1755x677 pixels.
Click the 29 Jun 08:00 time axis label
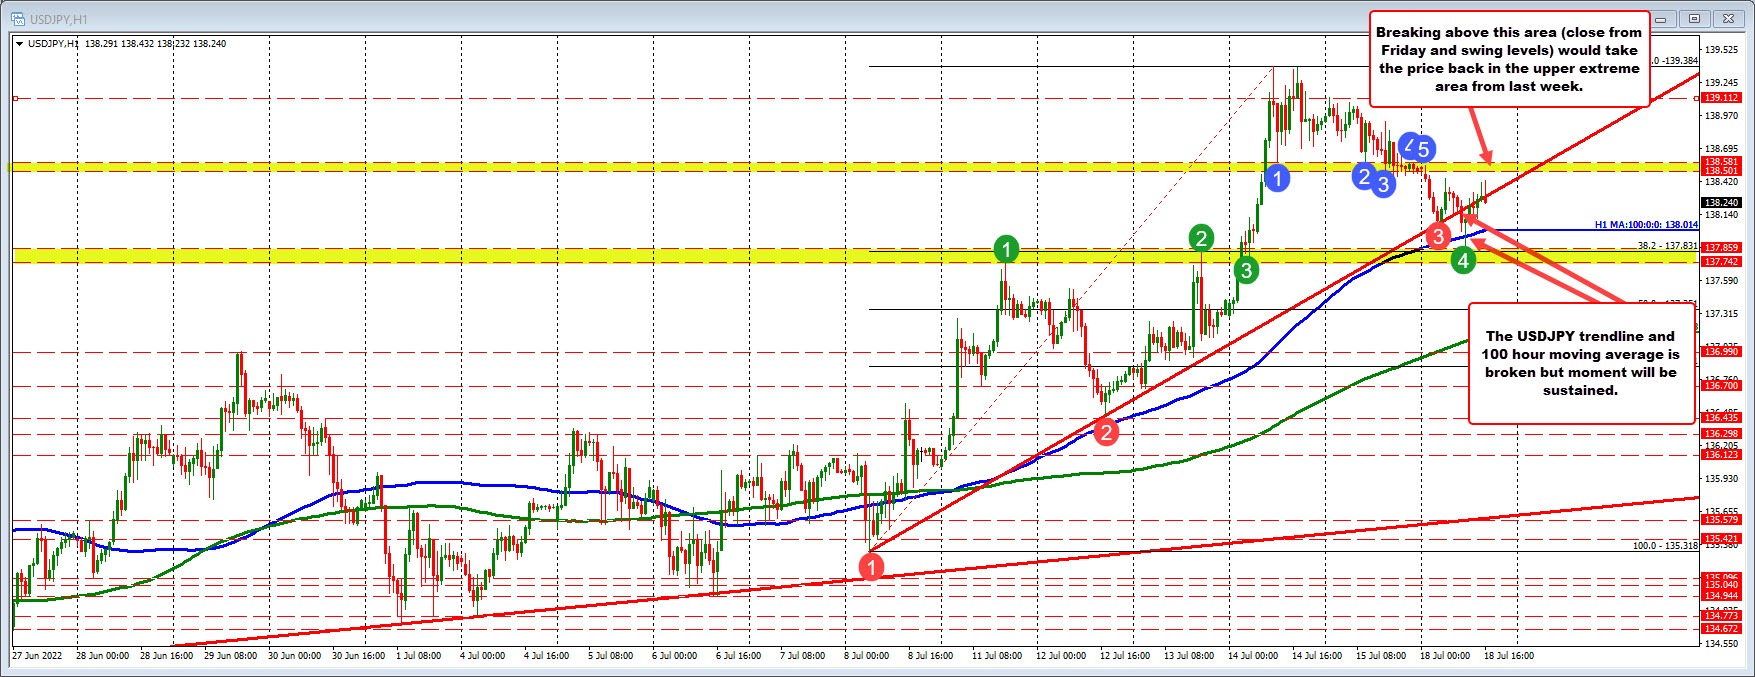click(x=229, y=656)
